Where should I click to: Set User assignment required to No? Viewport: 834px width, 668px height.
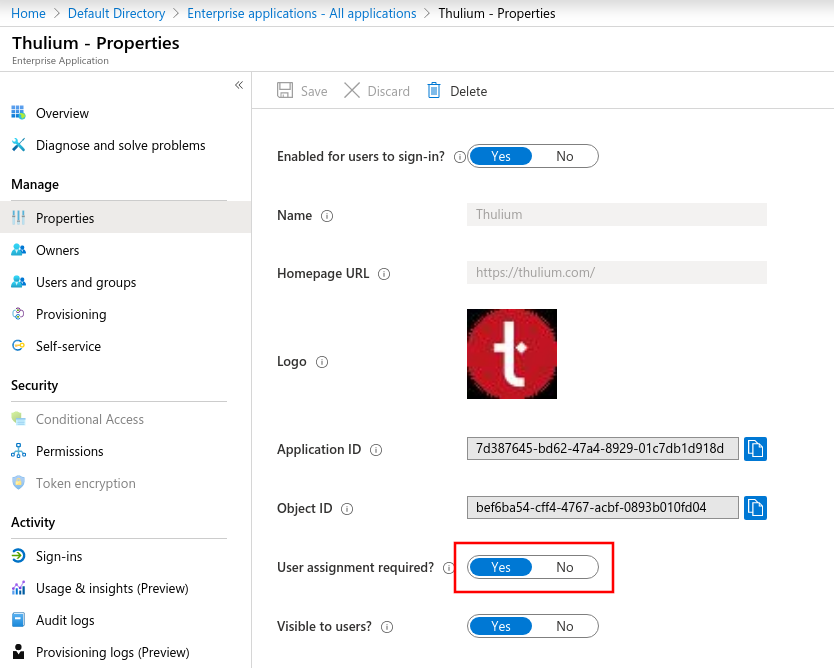tap(564, 567)
